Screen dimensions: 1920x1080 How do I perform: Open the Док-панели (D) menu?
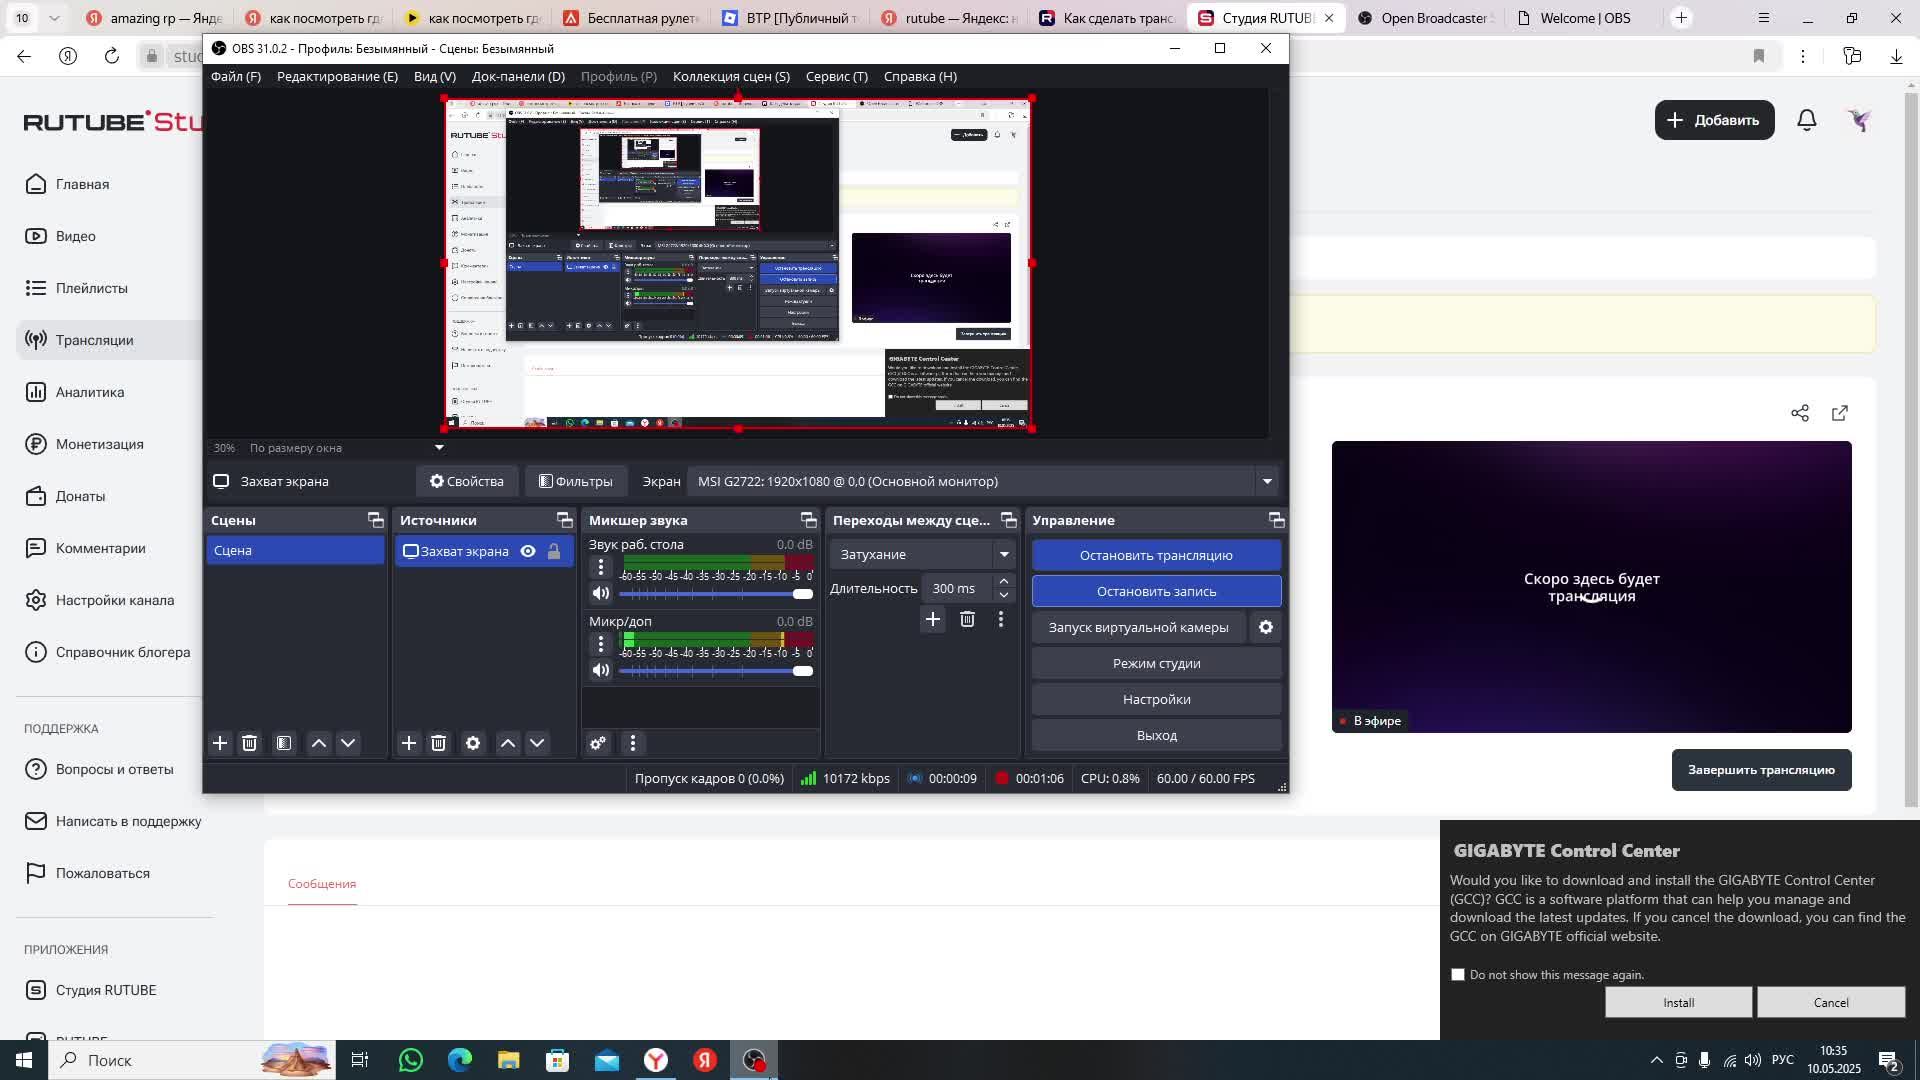pyautogui.click(x=518, y=76)
